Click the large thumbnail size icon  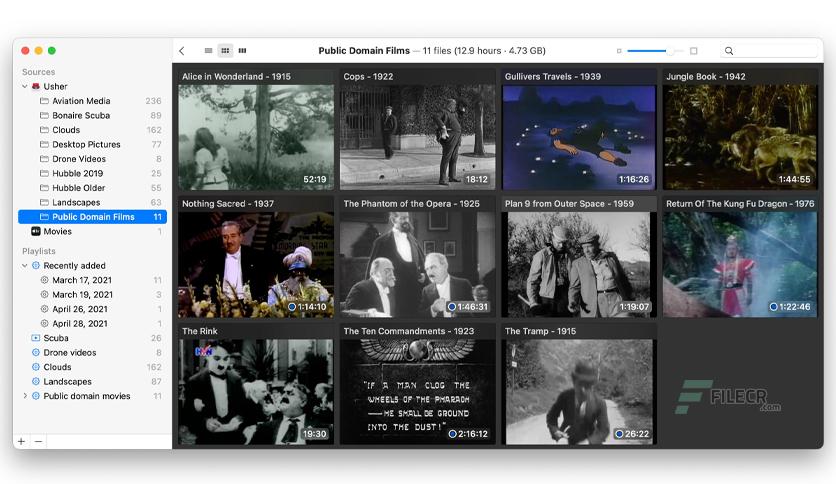(x=694, y=51)
